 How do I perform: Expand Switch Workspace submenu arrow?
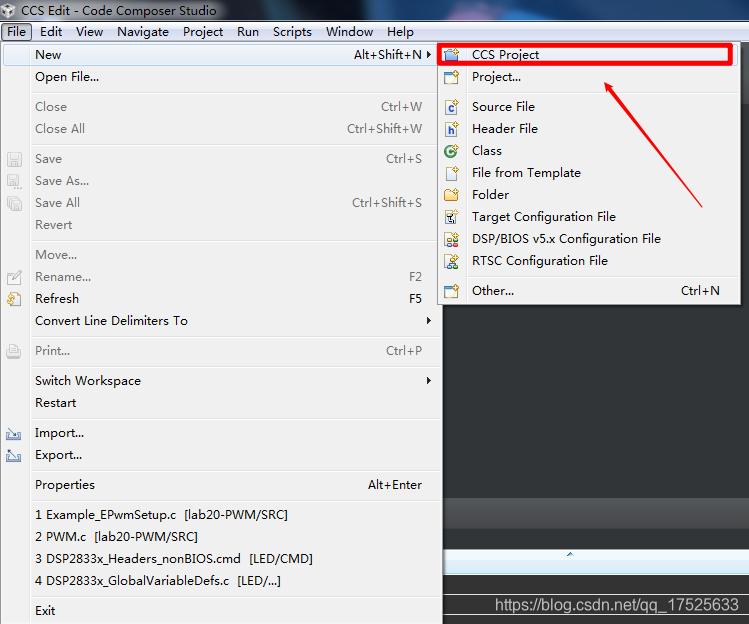[428, 381]
